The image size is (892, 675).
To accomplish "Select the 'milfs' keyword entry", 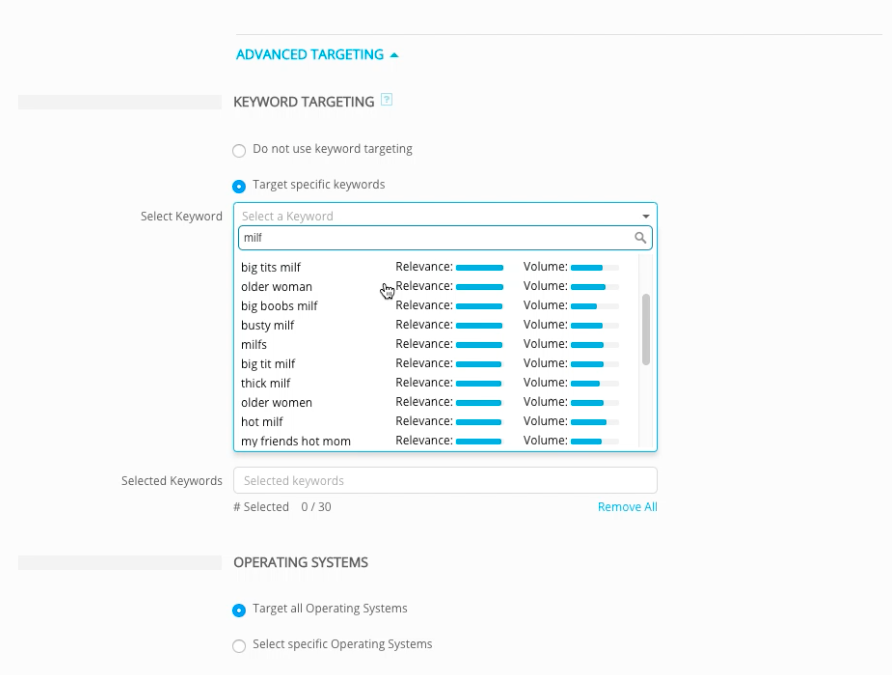I will tap(254, 345).
